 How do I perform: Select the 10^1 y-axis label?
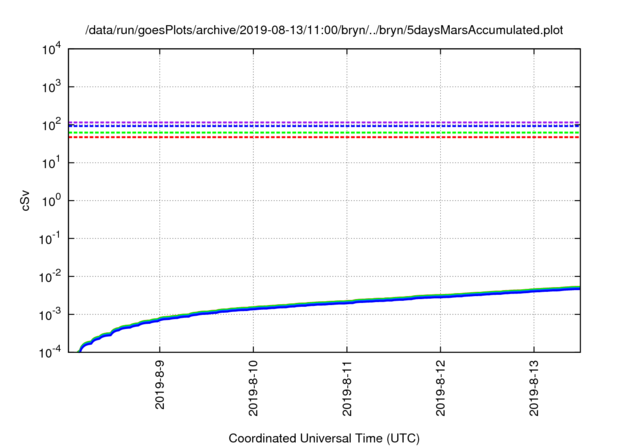pos(51,163)
